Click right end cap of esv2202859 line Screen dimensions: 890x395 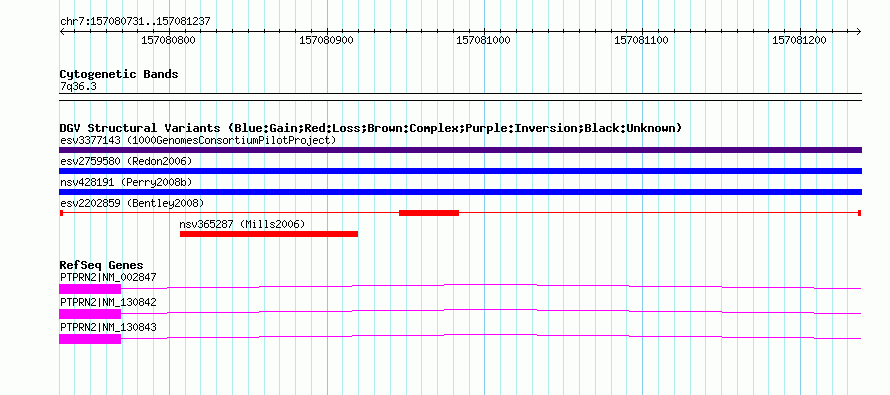tap(860, 213)
